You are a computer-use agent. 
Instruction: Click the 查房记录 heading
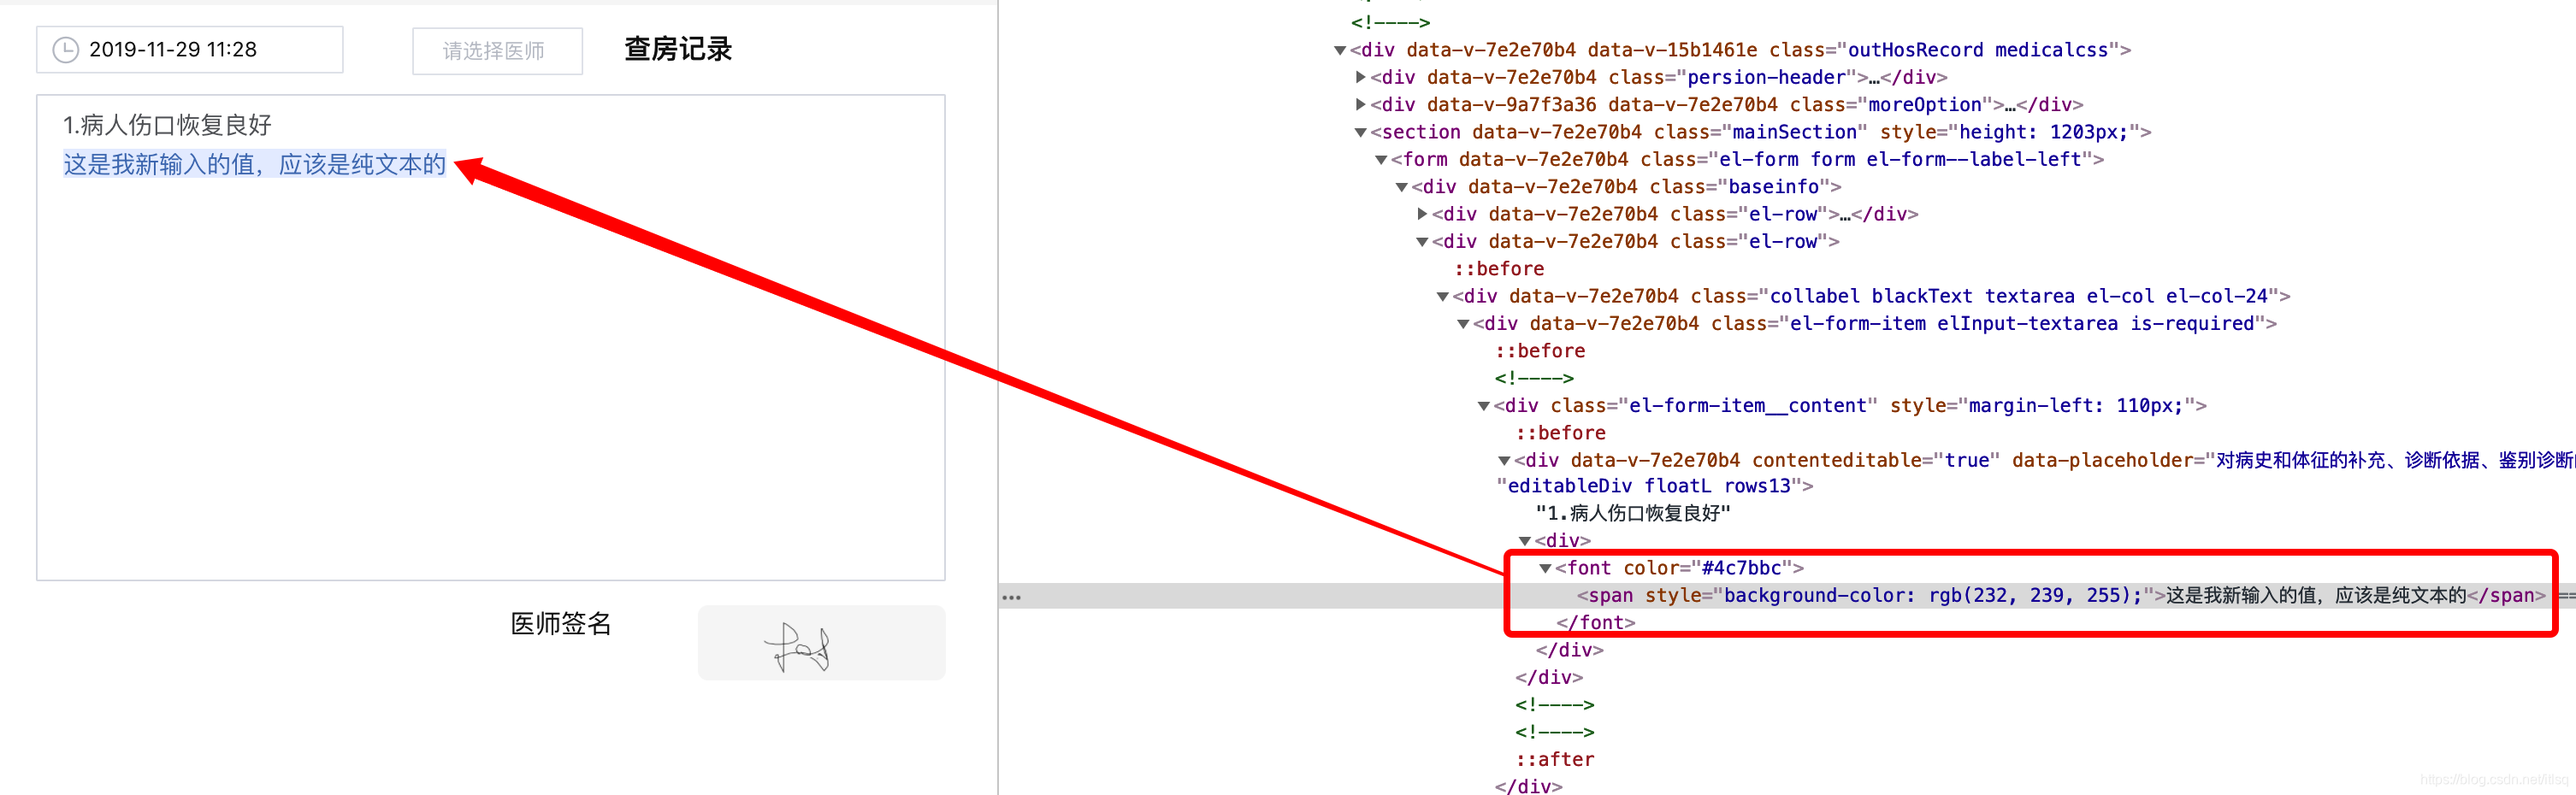pos(678,49)
